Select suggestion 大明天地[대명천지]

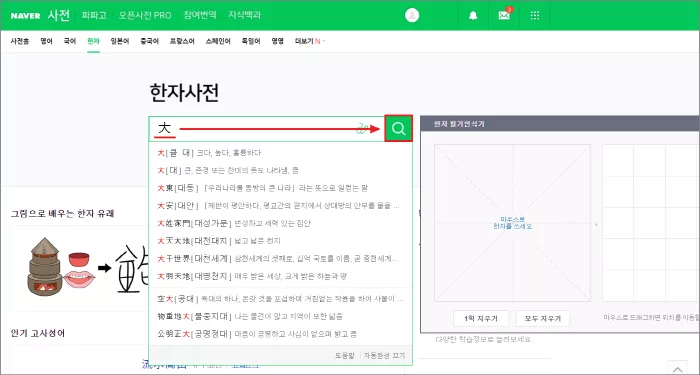(x=280, y=276)
